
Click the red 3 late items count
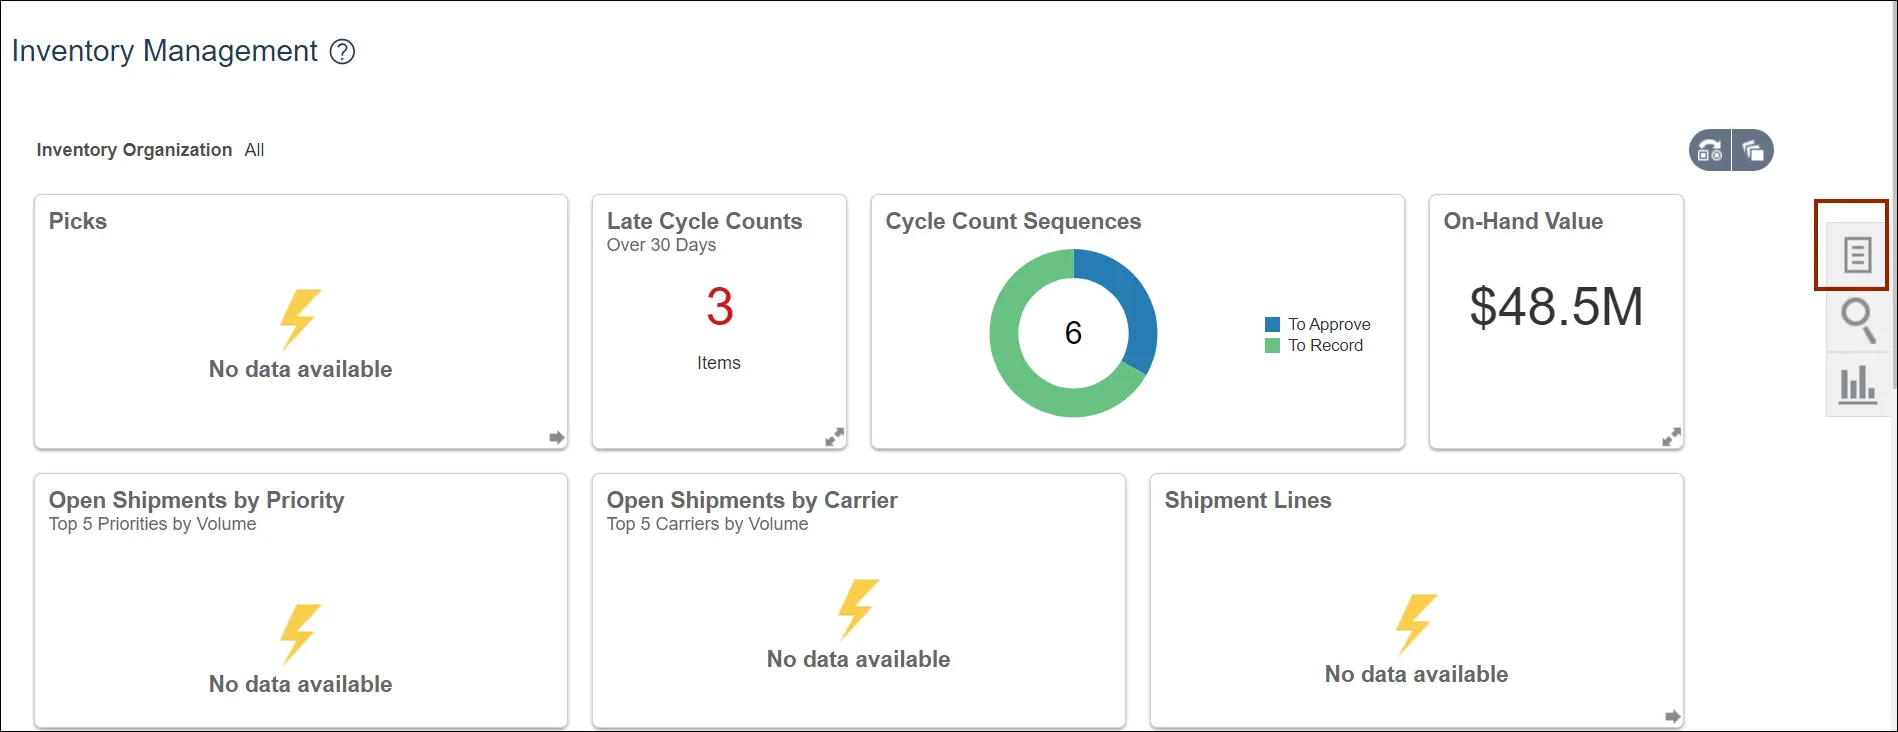(x=719, y=307)
